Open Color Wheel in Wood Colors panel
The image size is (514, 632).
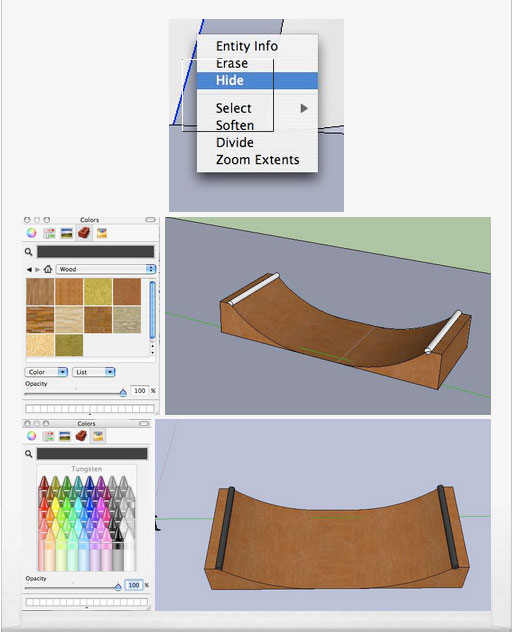(x=31, y=233)
